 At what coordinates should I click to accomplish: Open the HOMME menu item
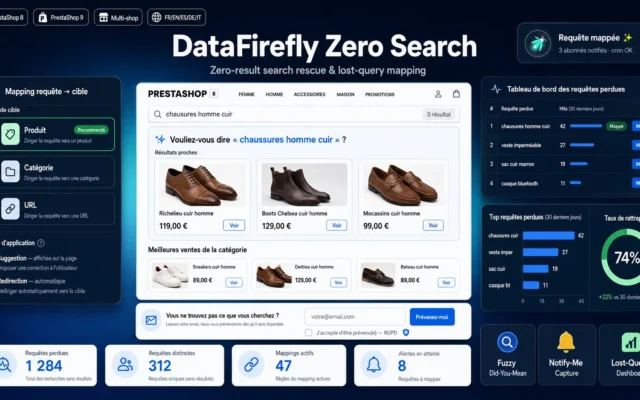(274, 94)
